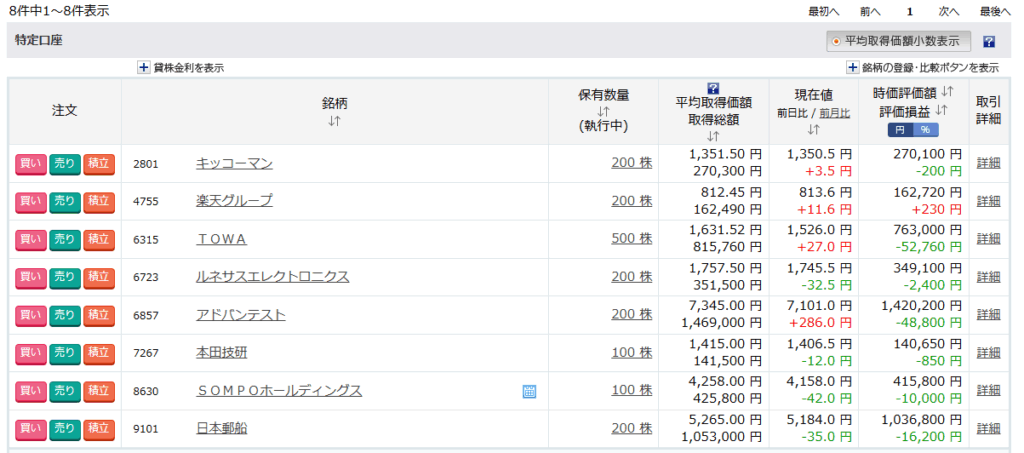Go to 次へ page

click(x=948, y=11)
